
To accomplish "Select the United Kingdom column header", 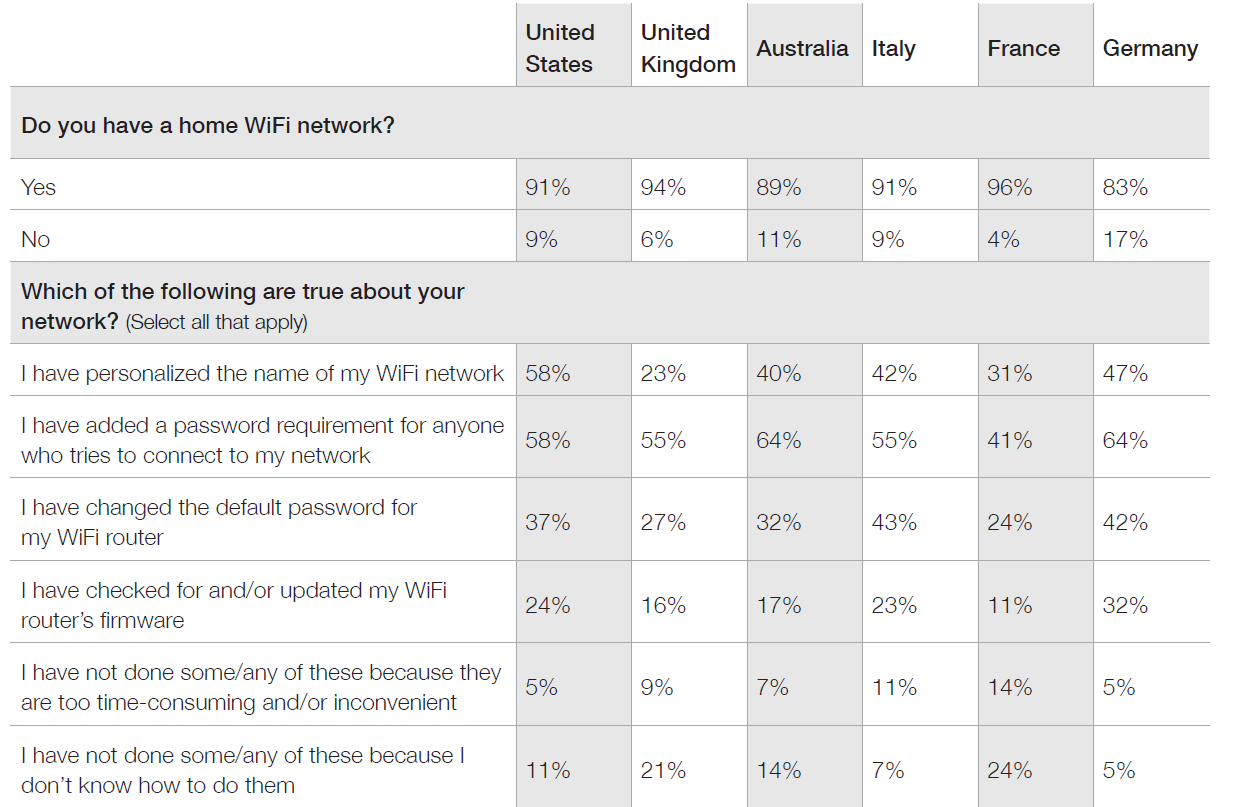I will click(x=688, y=48).
